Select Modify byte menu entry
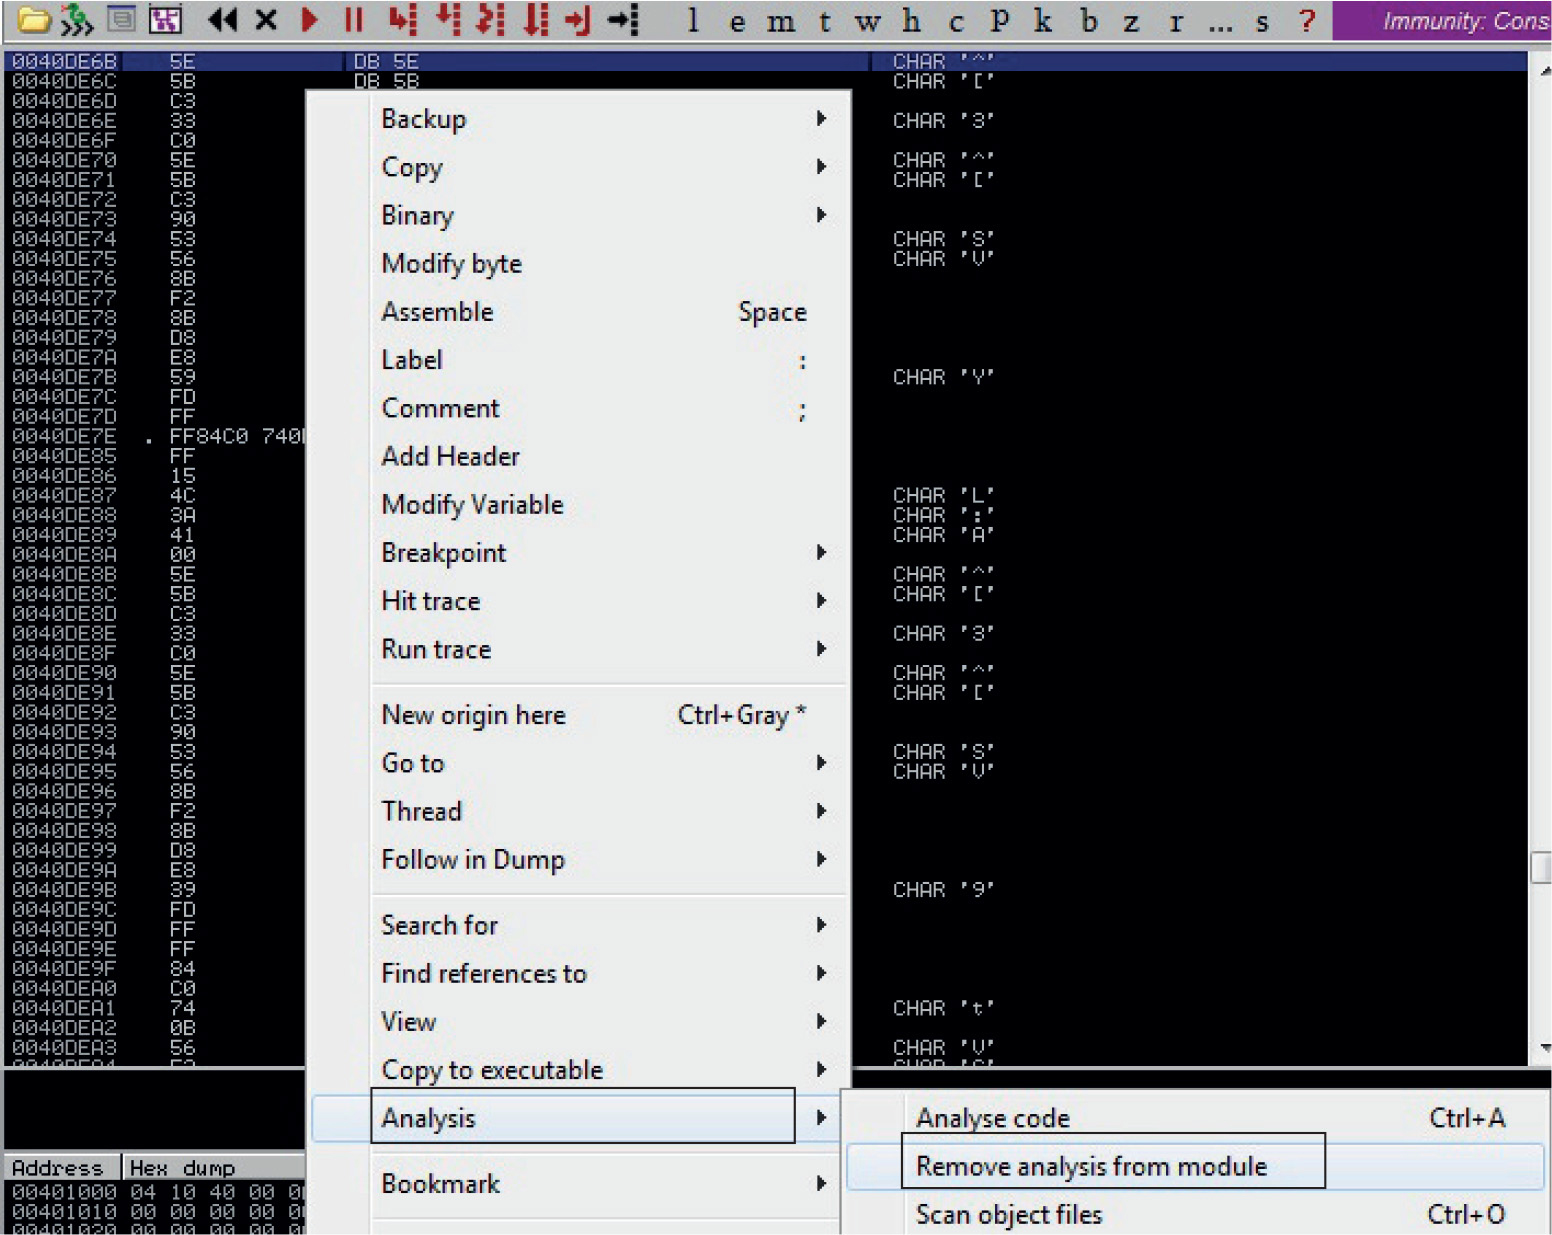 point(452,264)
